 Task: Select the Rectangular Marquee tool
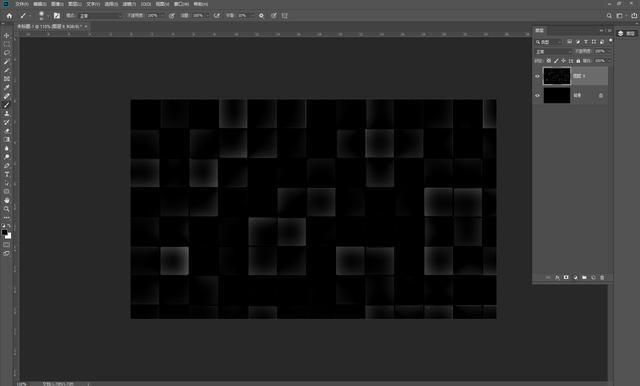coord(7,44)
